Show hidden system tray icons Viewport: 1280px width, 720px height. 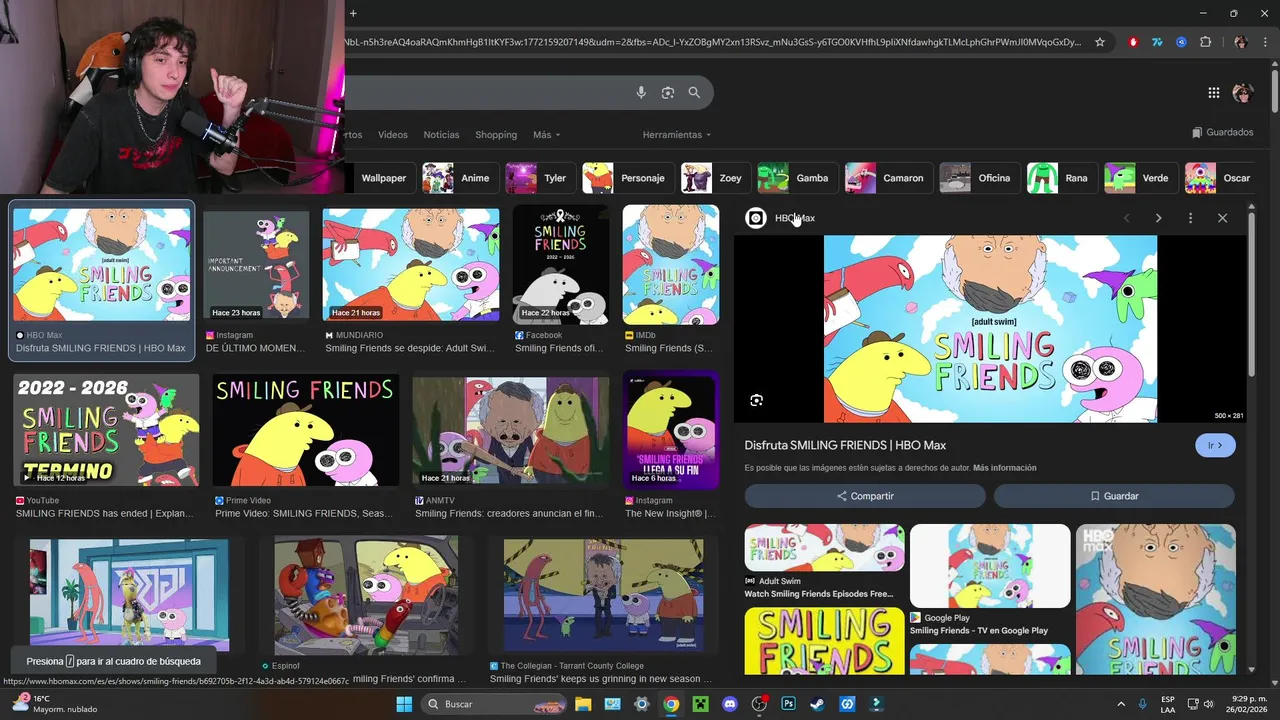[x=1121, y=704]
